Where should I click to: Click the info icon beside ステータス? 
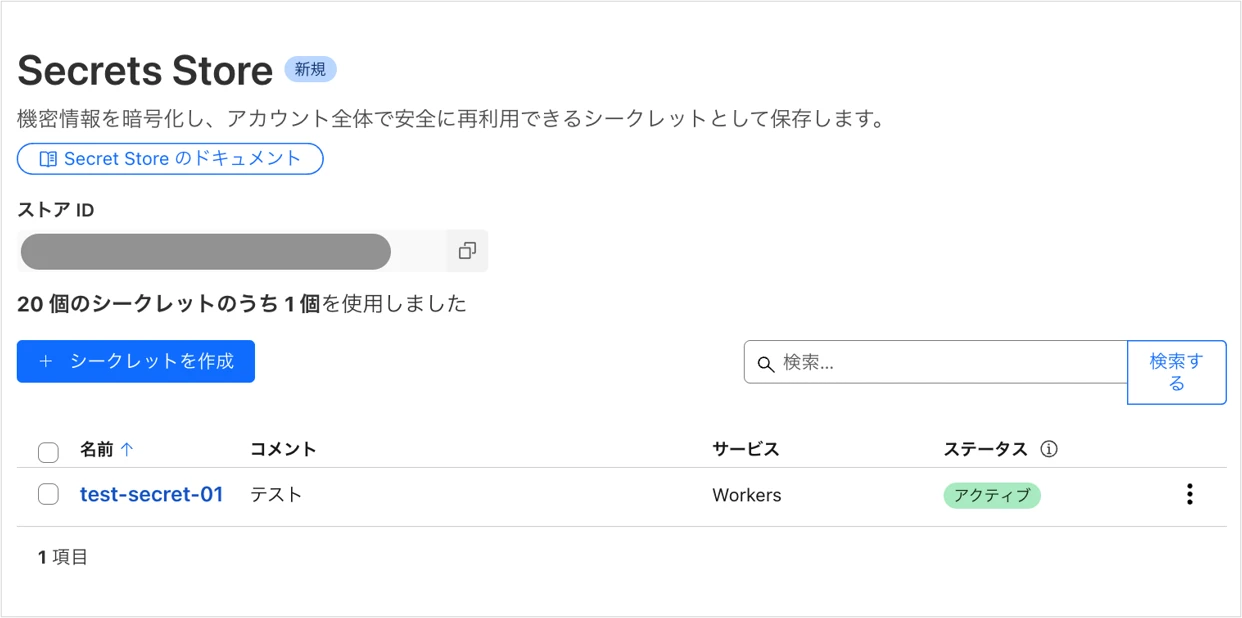click(1049, 449)
